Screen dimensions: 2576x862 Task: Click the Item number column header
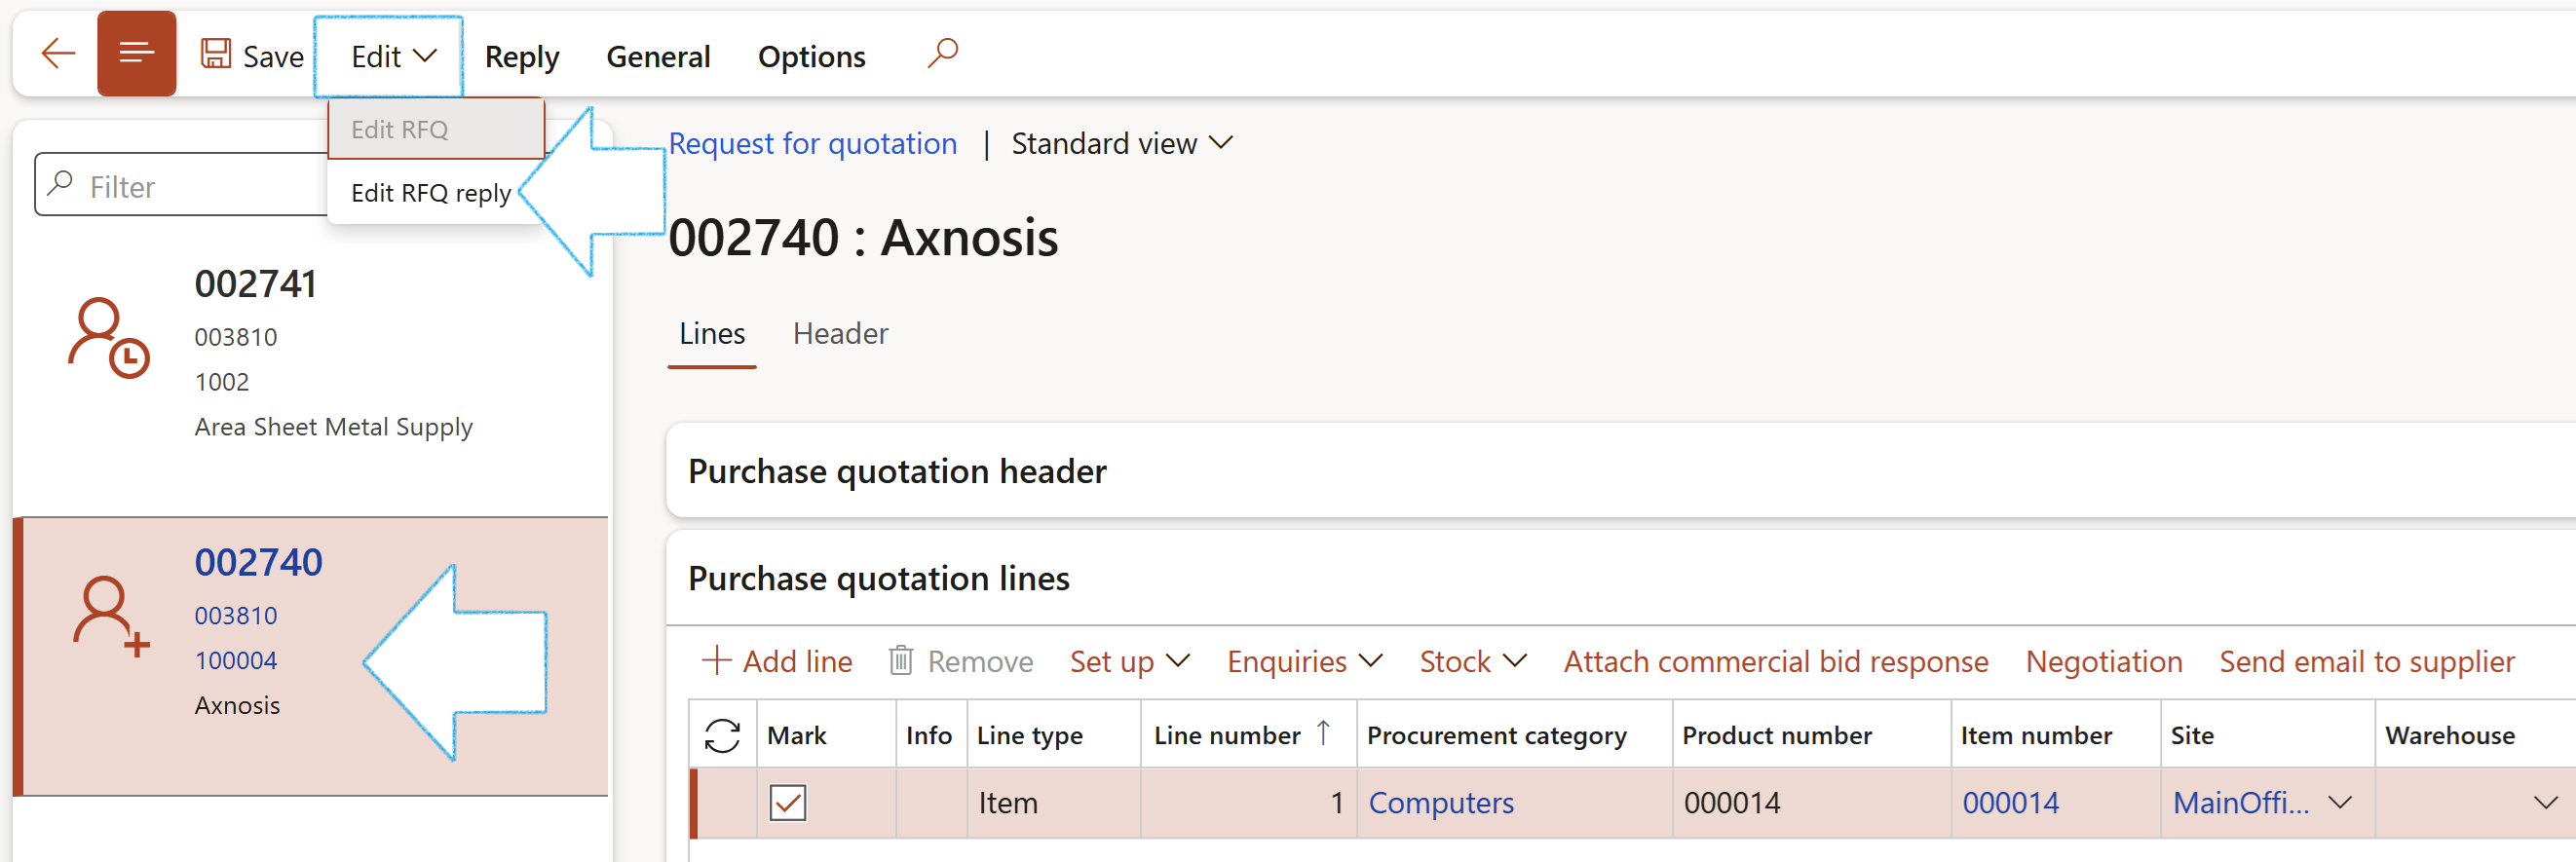[2036, 735]
